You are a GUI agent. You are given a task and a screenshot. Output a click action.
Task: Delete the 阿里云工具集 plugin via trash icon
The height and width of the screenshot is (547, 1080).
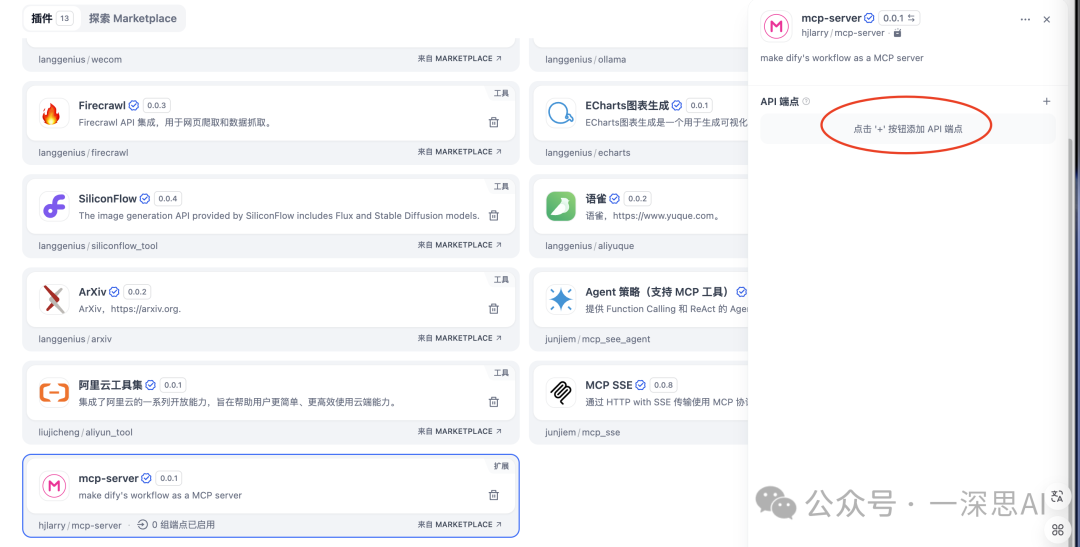coord(493,402)
